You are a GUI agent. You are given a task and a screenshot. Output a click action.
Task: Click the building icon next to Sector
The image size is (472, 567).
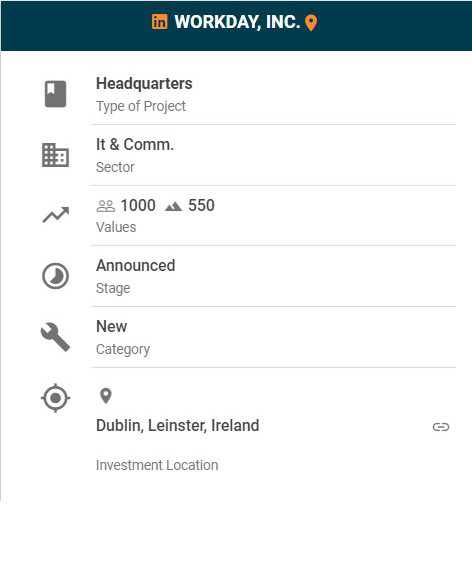tap(55, 155)
